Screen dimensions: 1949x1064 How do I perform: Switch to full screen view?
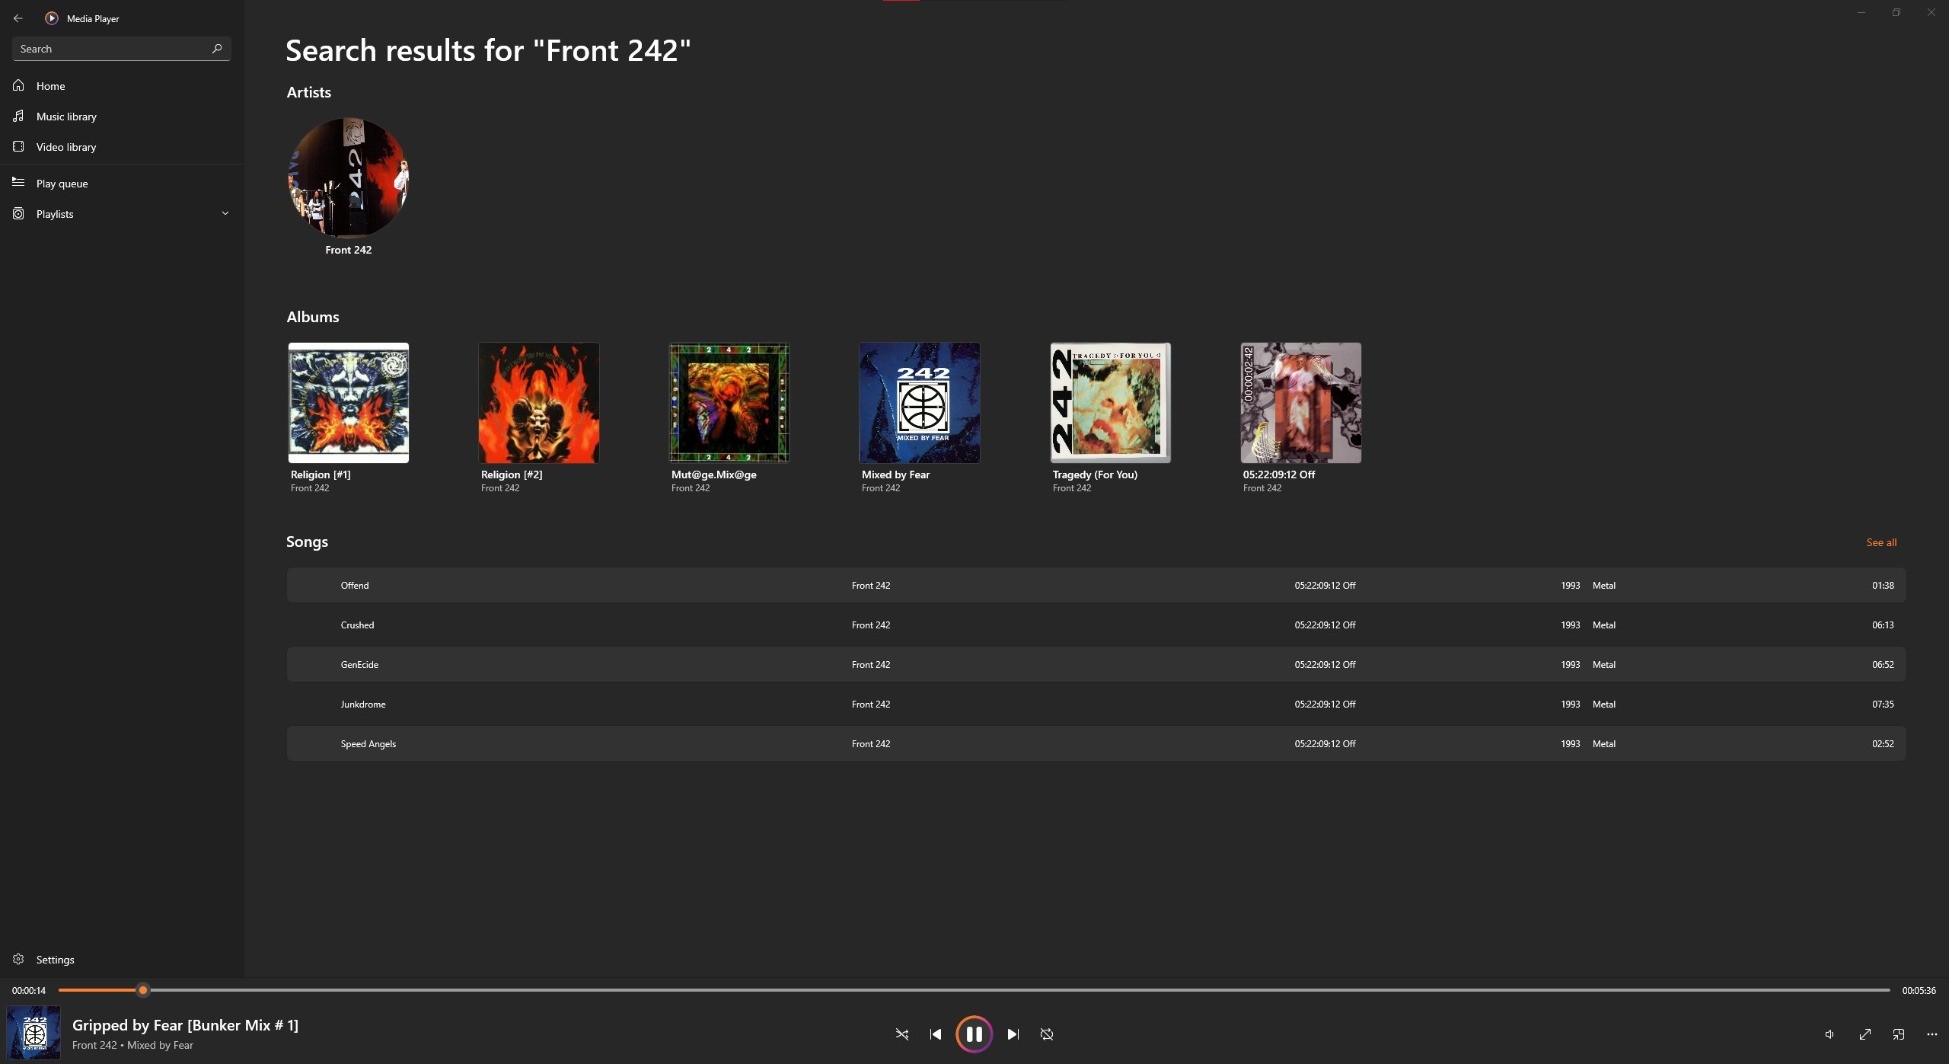click(1865, 1034)
